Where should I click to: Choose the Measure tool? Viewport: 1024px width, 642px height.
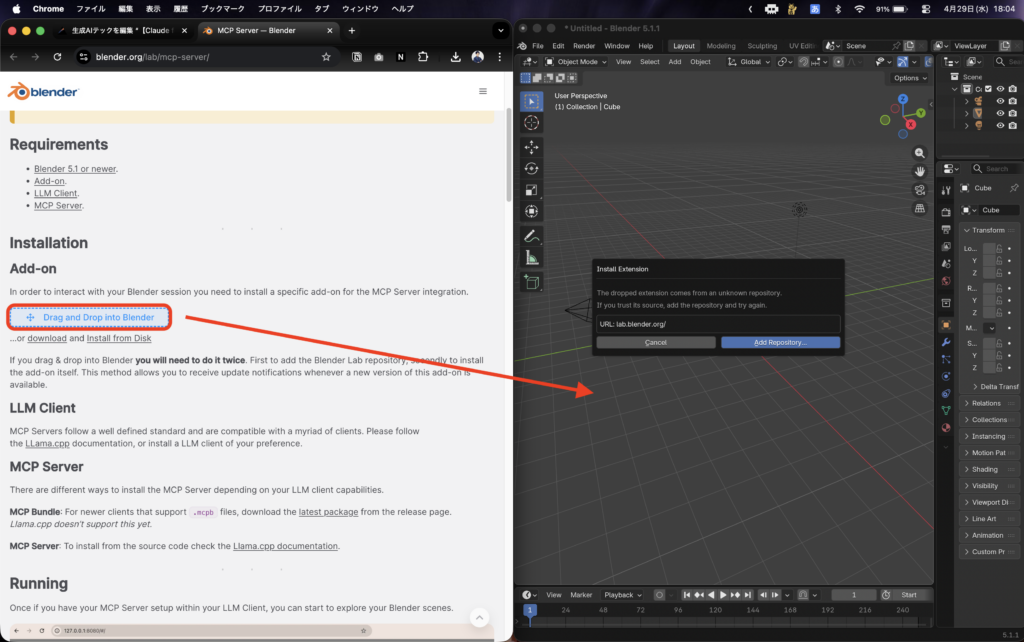[x=531, y=258]
